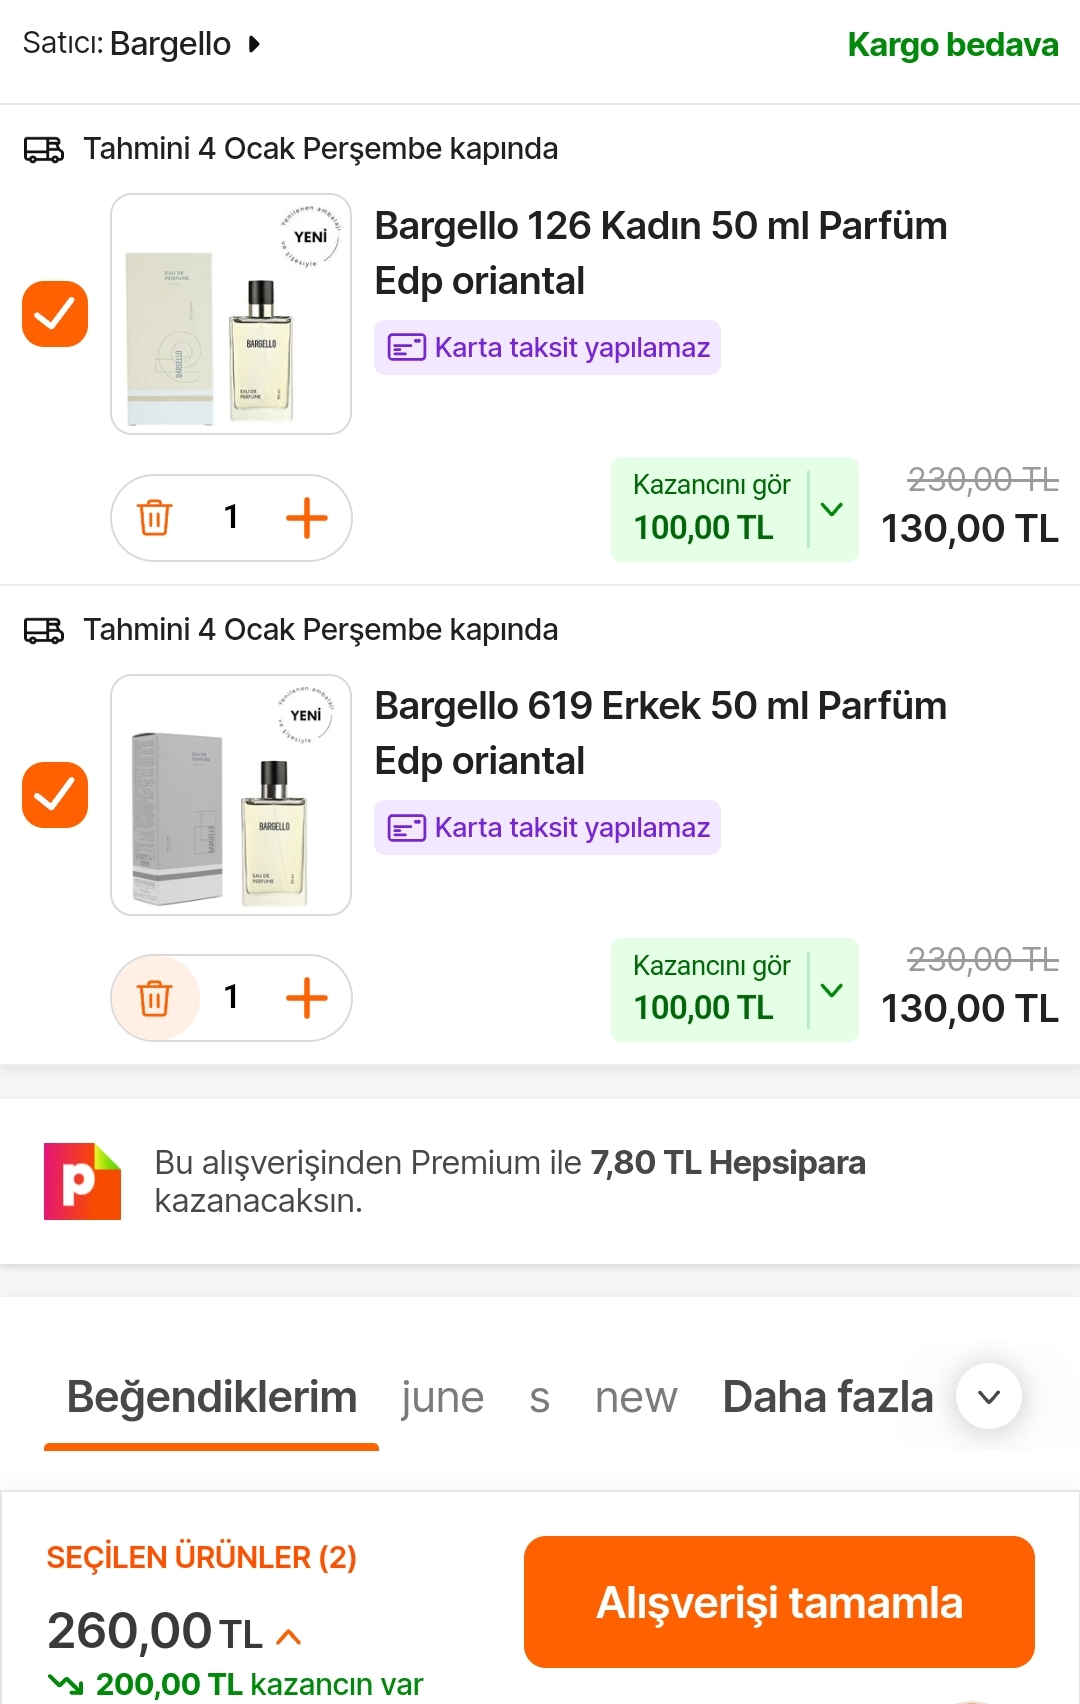Expand Kazancını gör for Bargello 126 Kadın

pos(832,510)
